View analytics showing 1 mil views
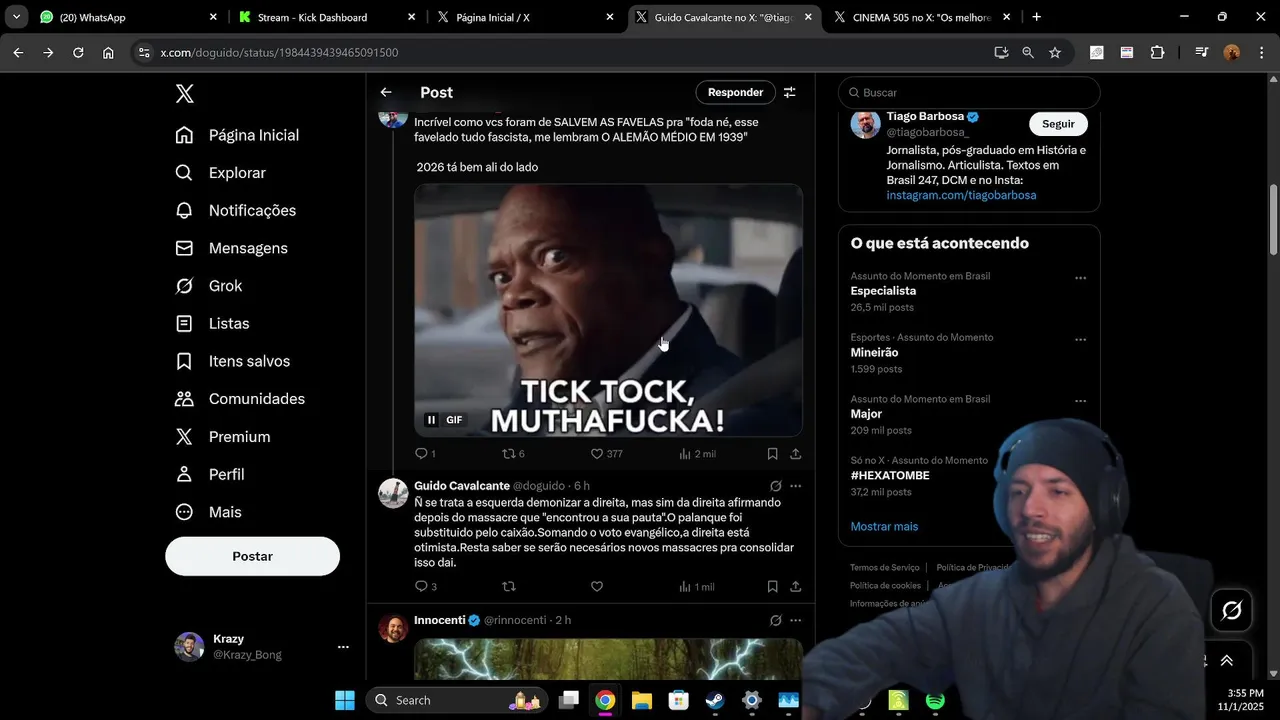This screenshot has height=720, width=1280. click(697, 587)
